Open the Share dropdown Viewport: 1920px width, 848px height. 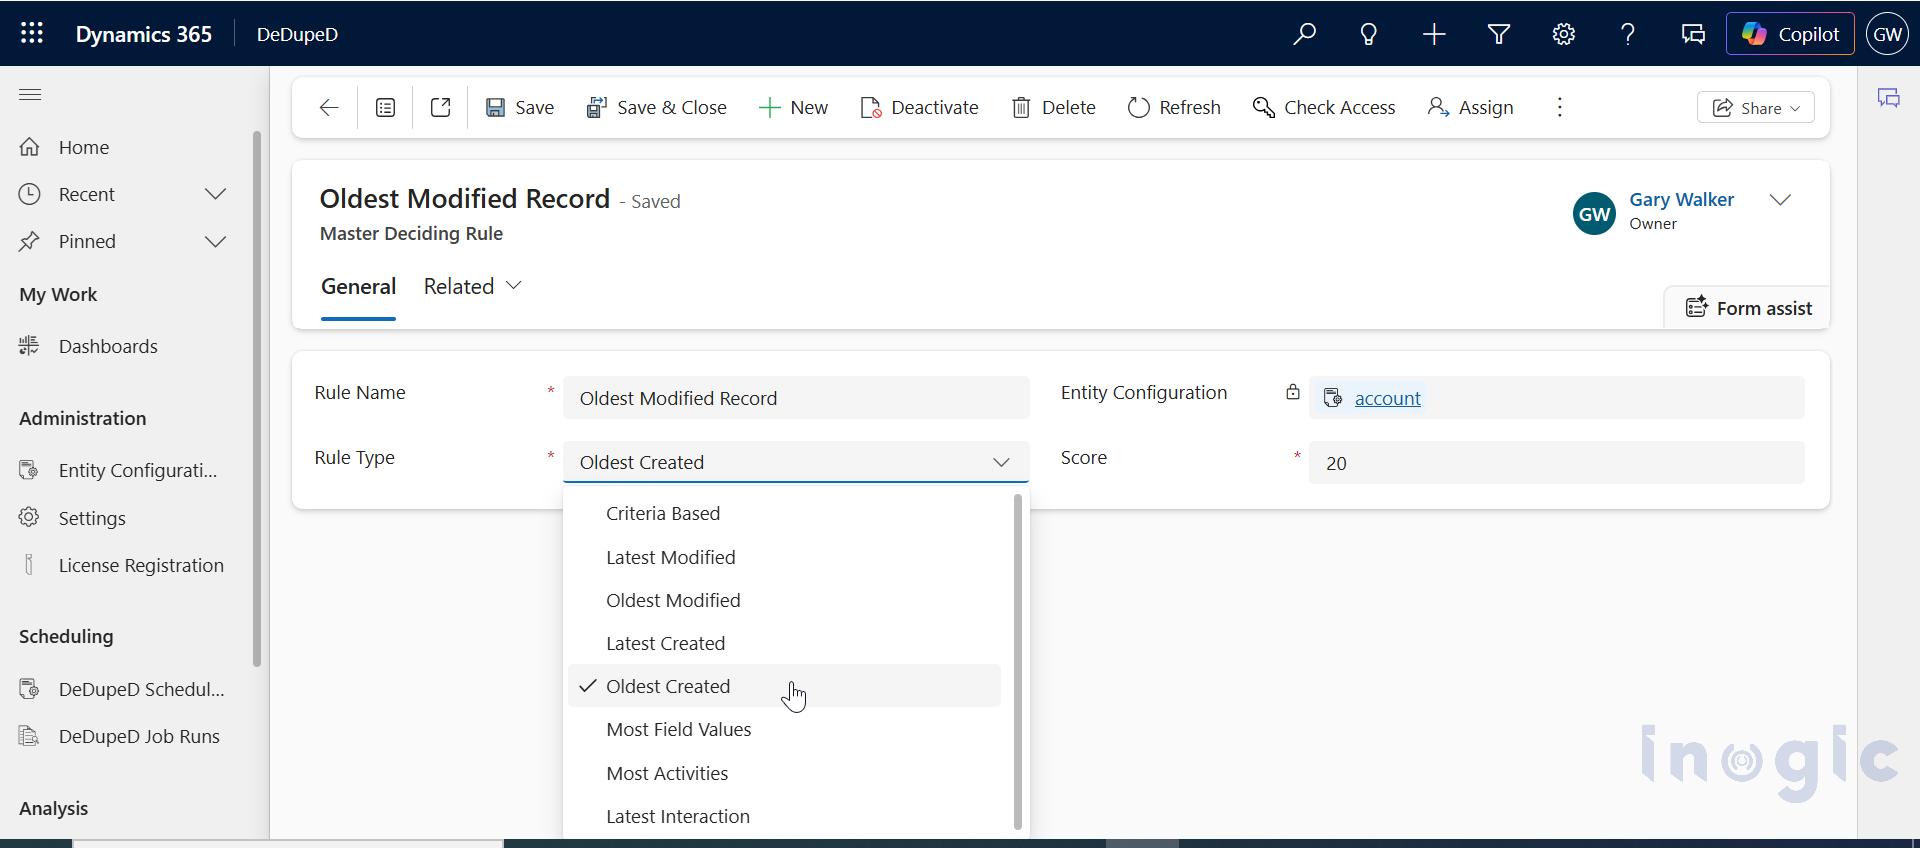[1756, 108]
